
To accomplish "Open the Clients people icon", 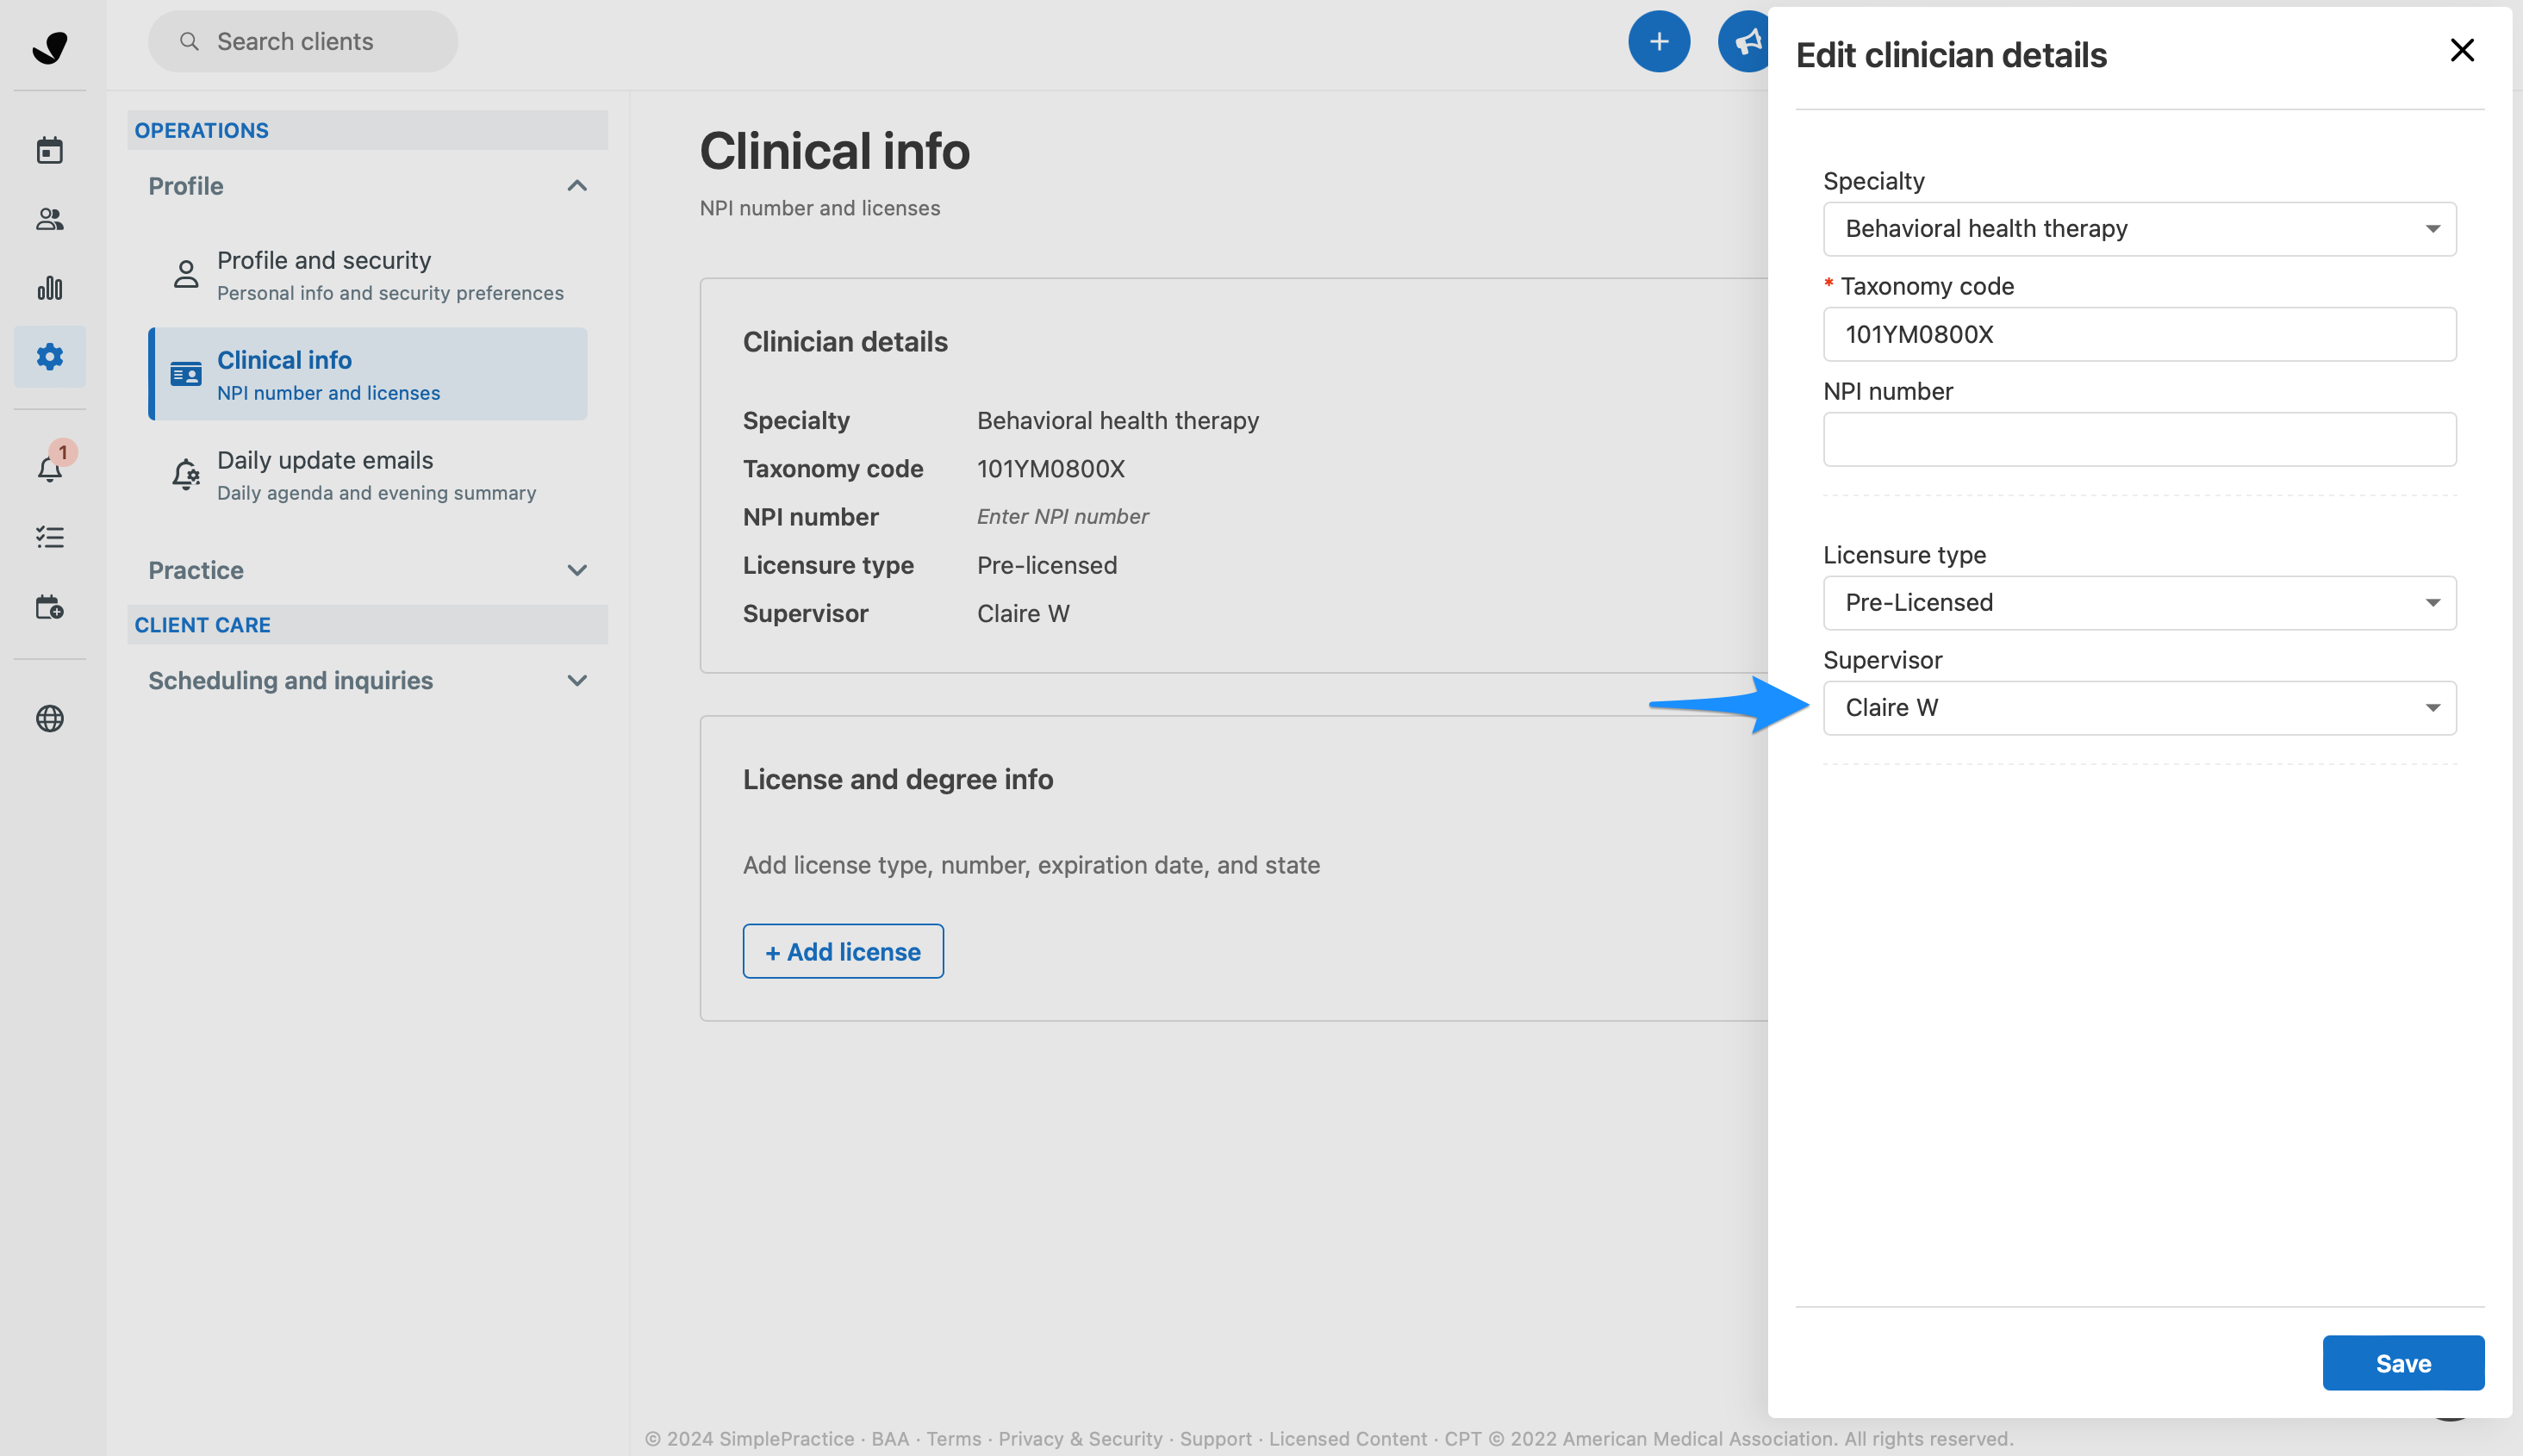I will [50, 219].
